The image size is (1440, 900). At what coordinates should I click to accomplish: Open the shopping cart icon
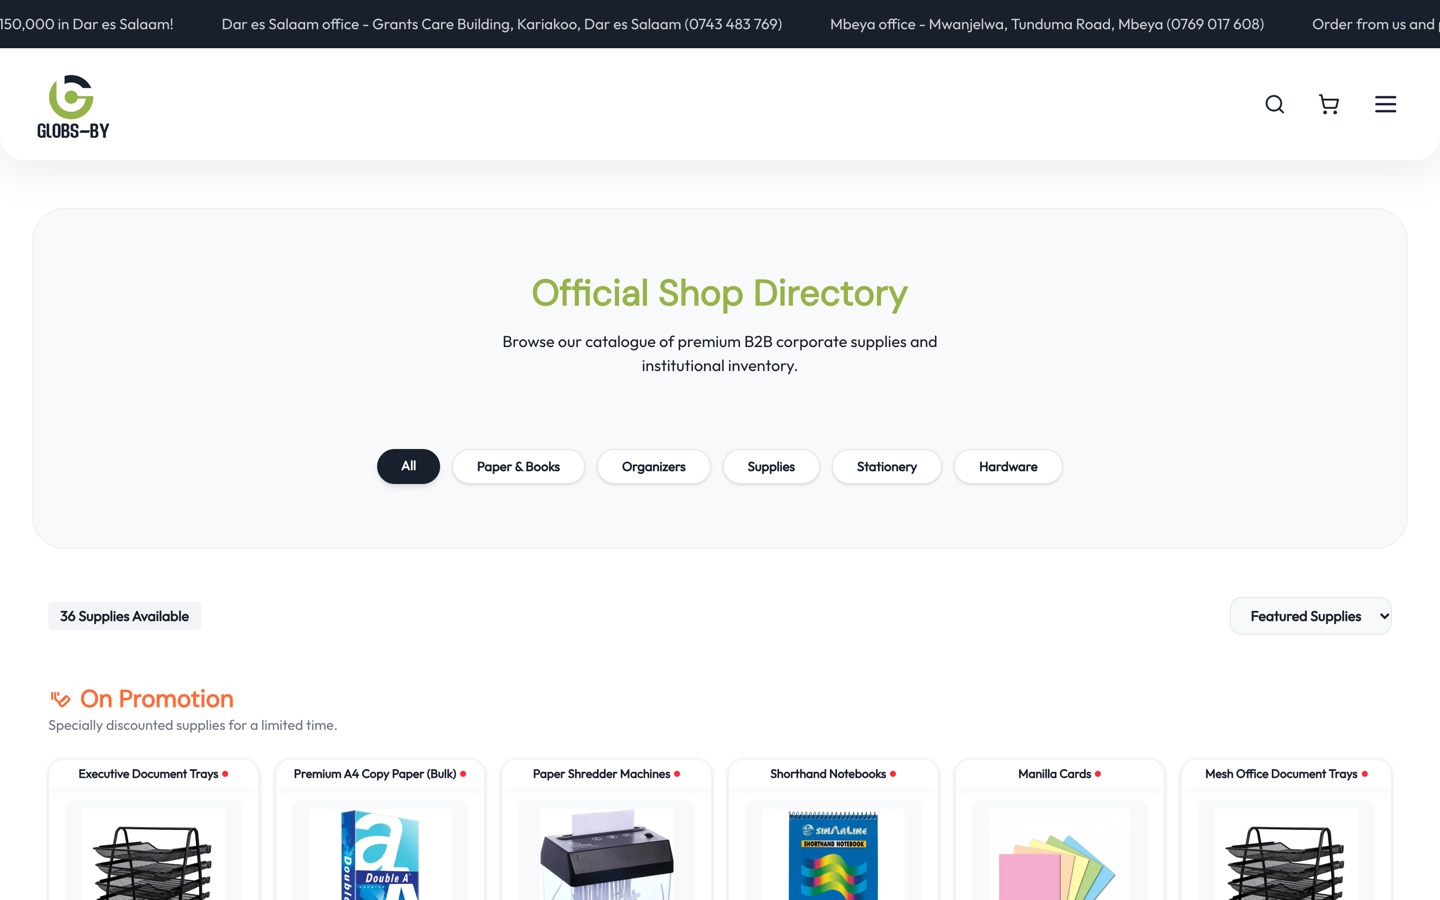tap(1329, 104)
